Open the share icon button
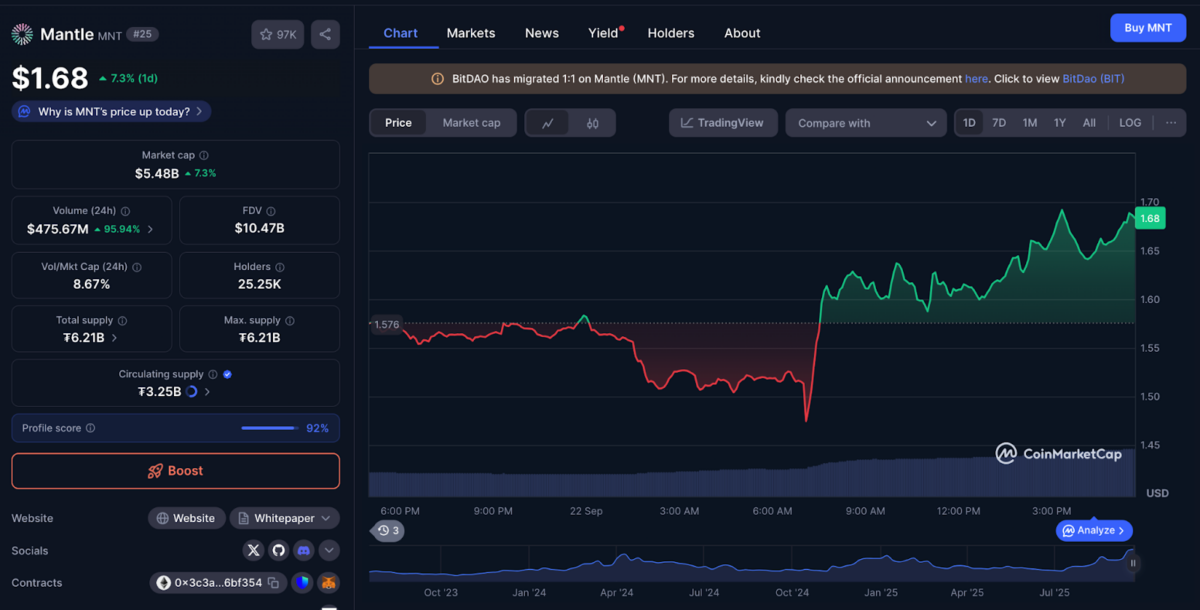Viewport: 1200px width, 610px height. pyautogui.click(x=325, y=34)
